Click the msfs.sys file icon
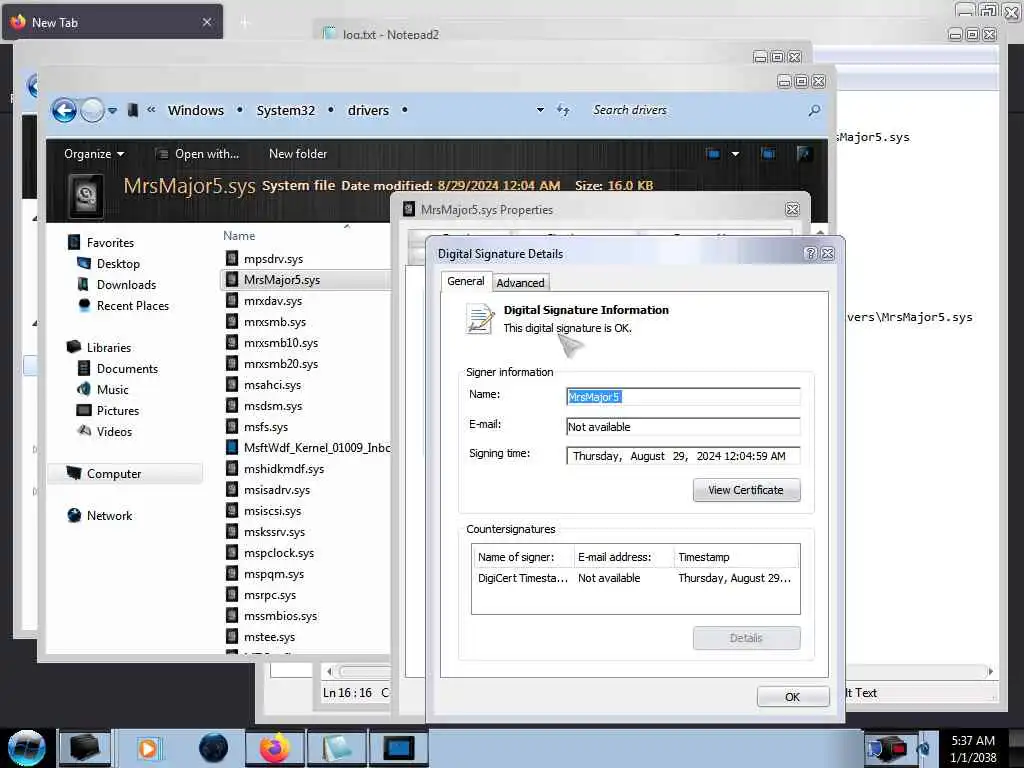The width and height of the screenshot is (1024, 768). pos(232,427)
